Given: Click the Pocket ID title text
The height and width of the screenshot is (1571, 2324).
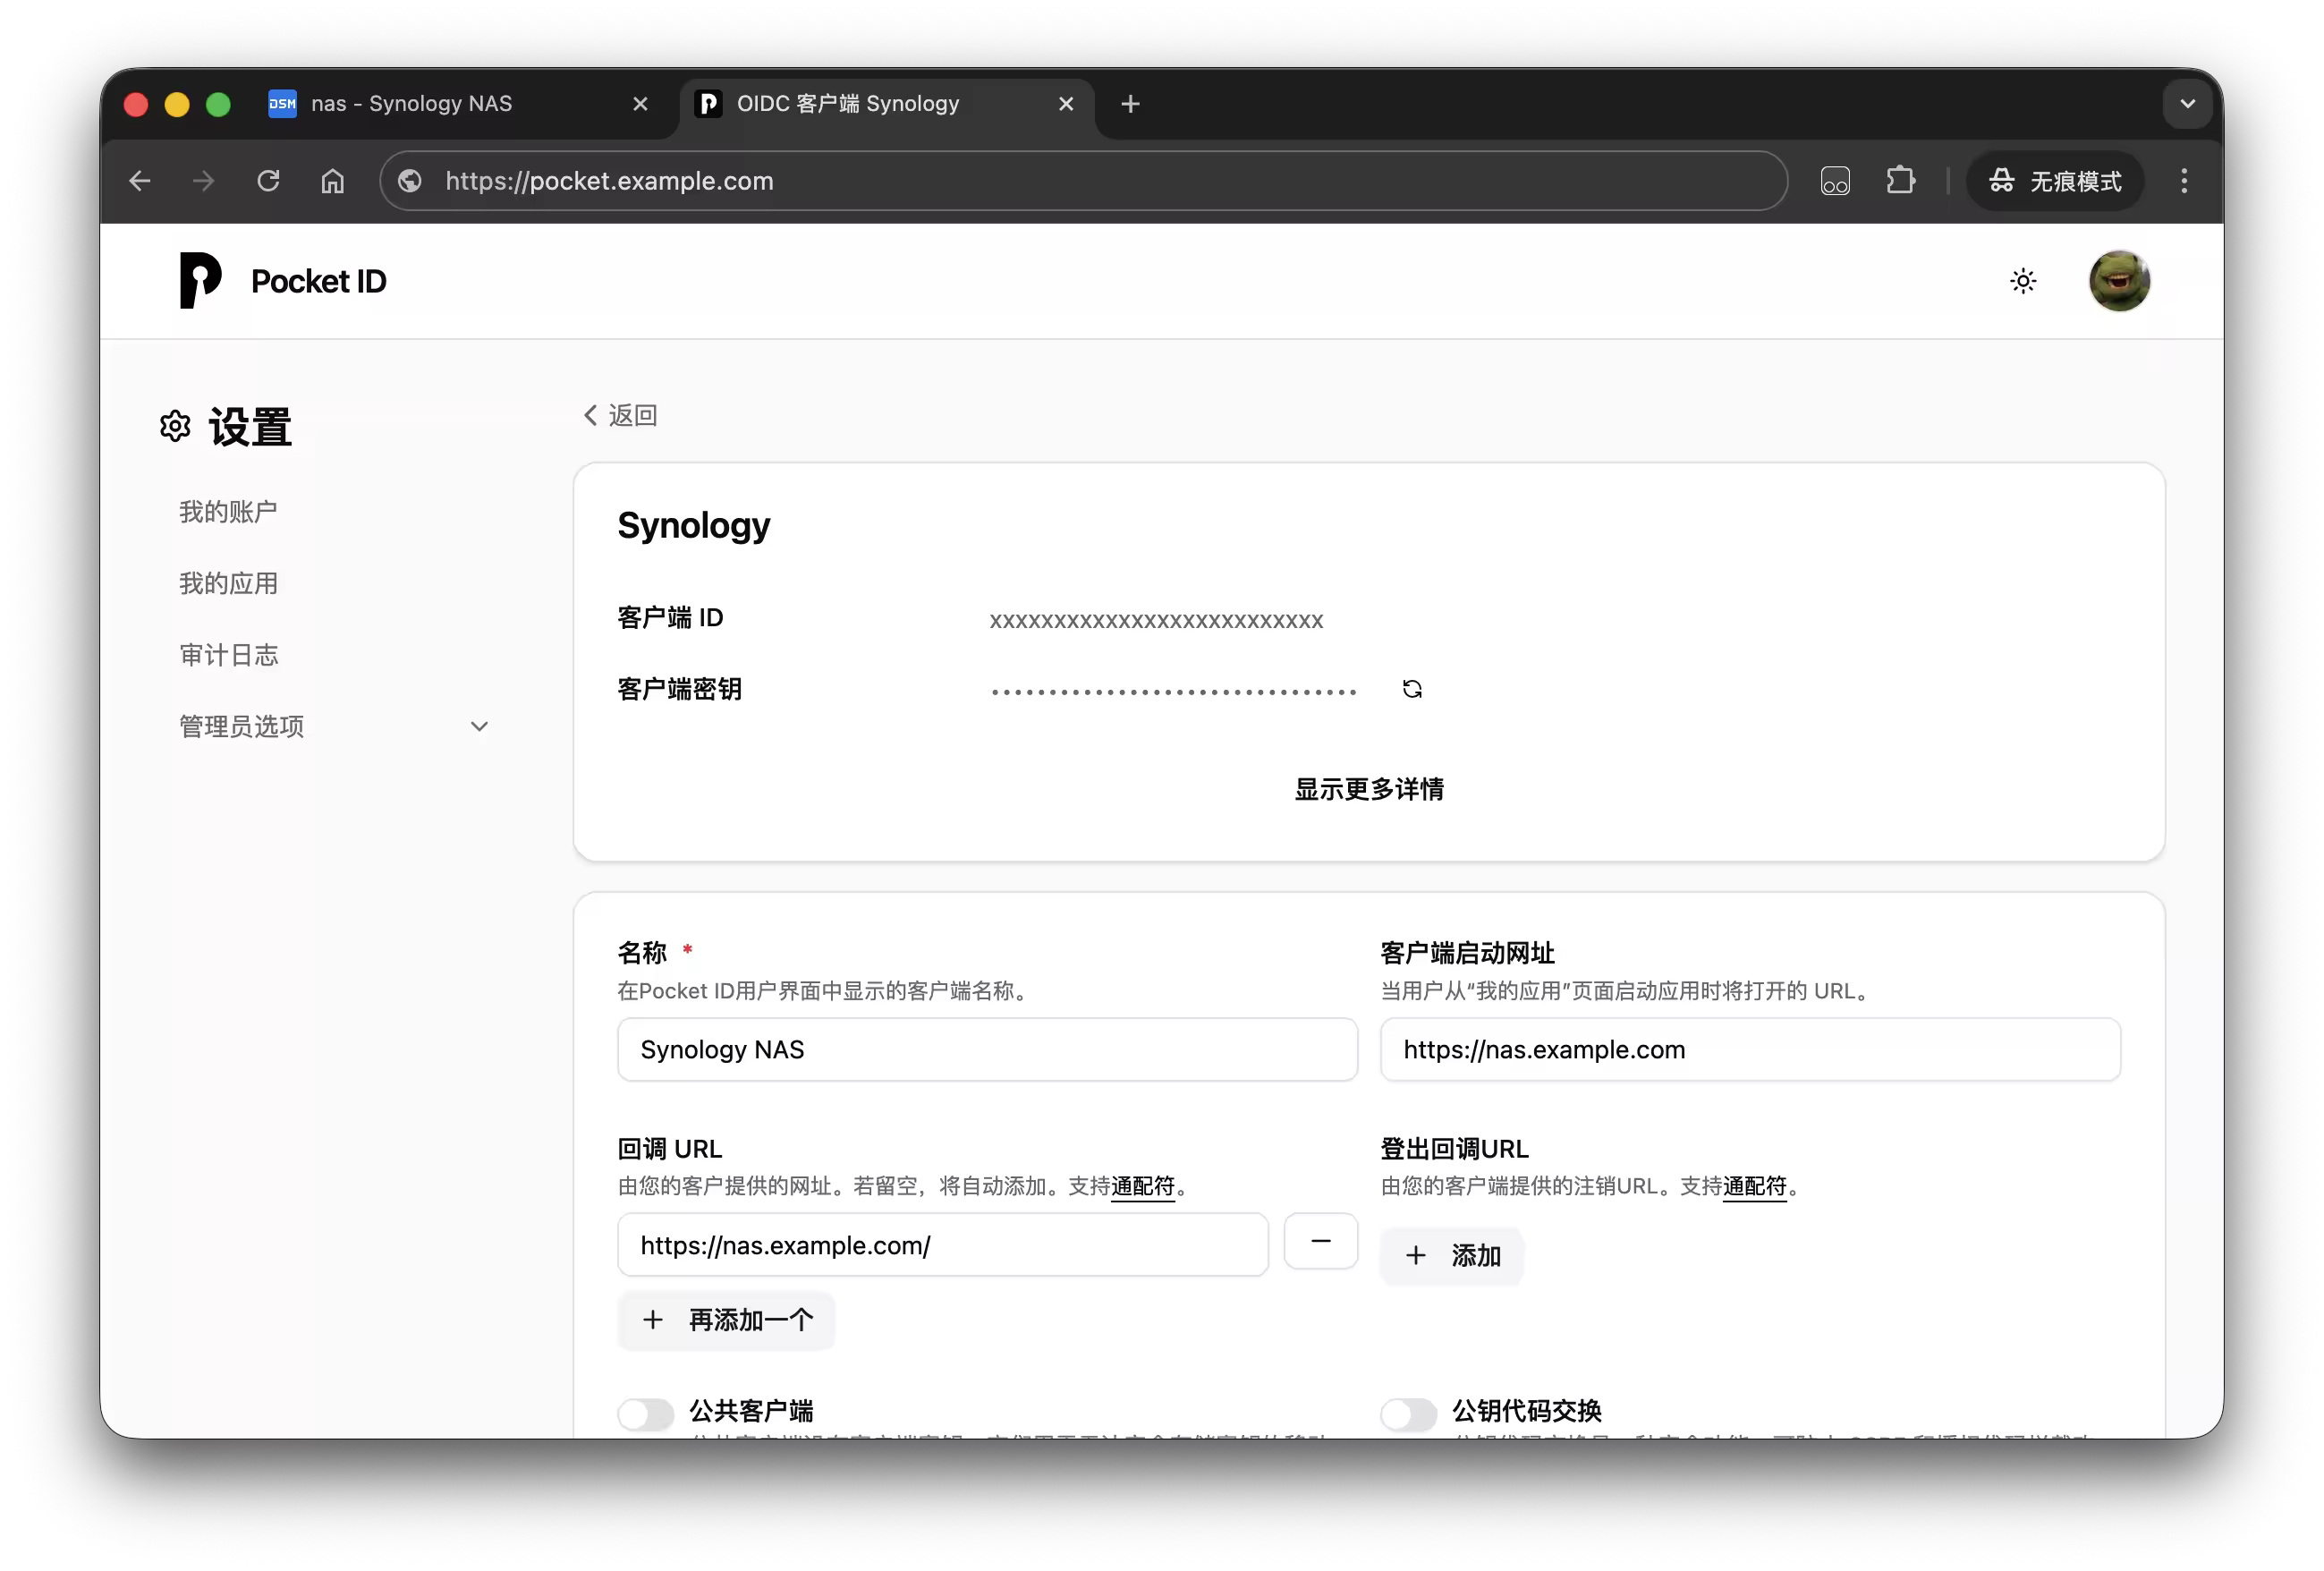Looking at the screenshot, I should point(318,281).
